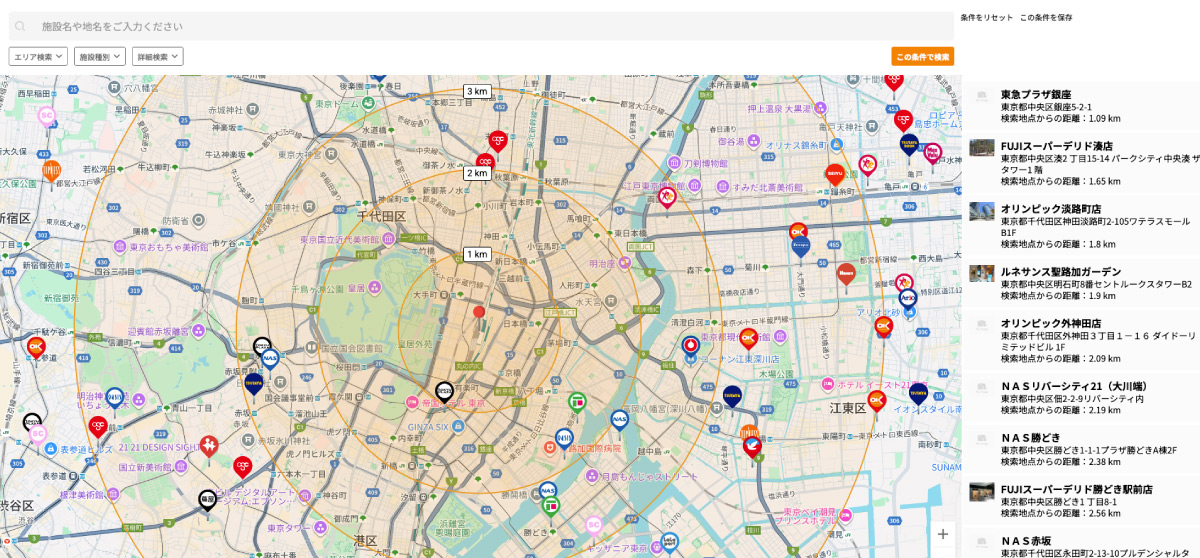The height and width of the screenshot is (558, 1200).
Task: Expand the 詳細検索 dropdown
Action: pos(158,57)
